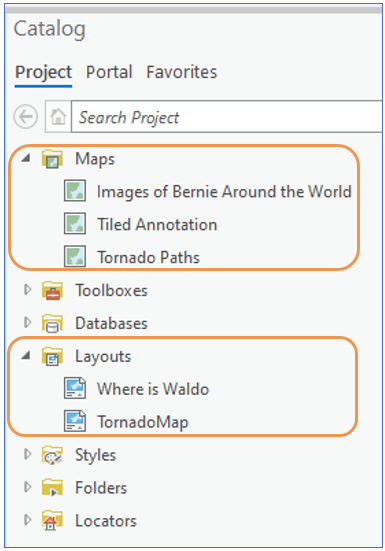This screenshot has height=551, width=385.
Task: Select the Tiled Annotation map name
Action: pos(157,225)
